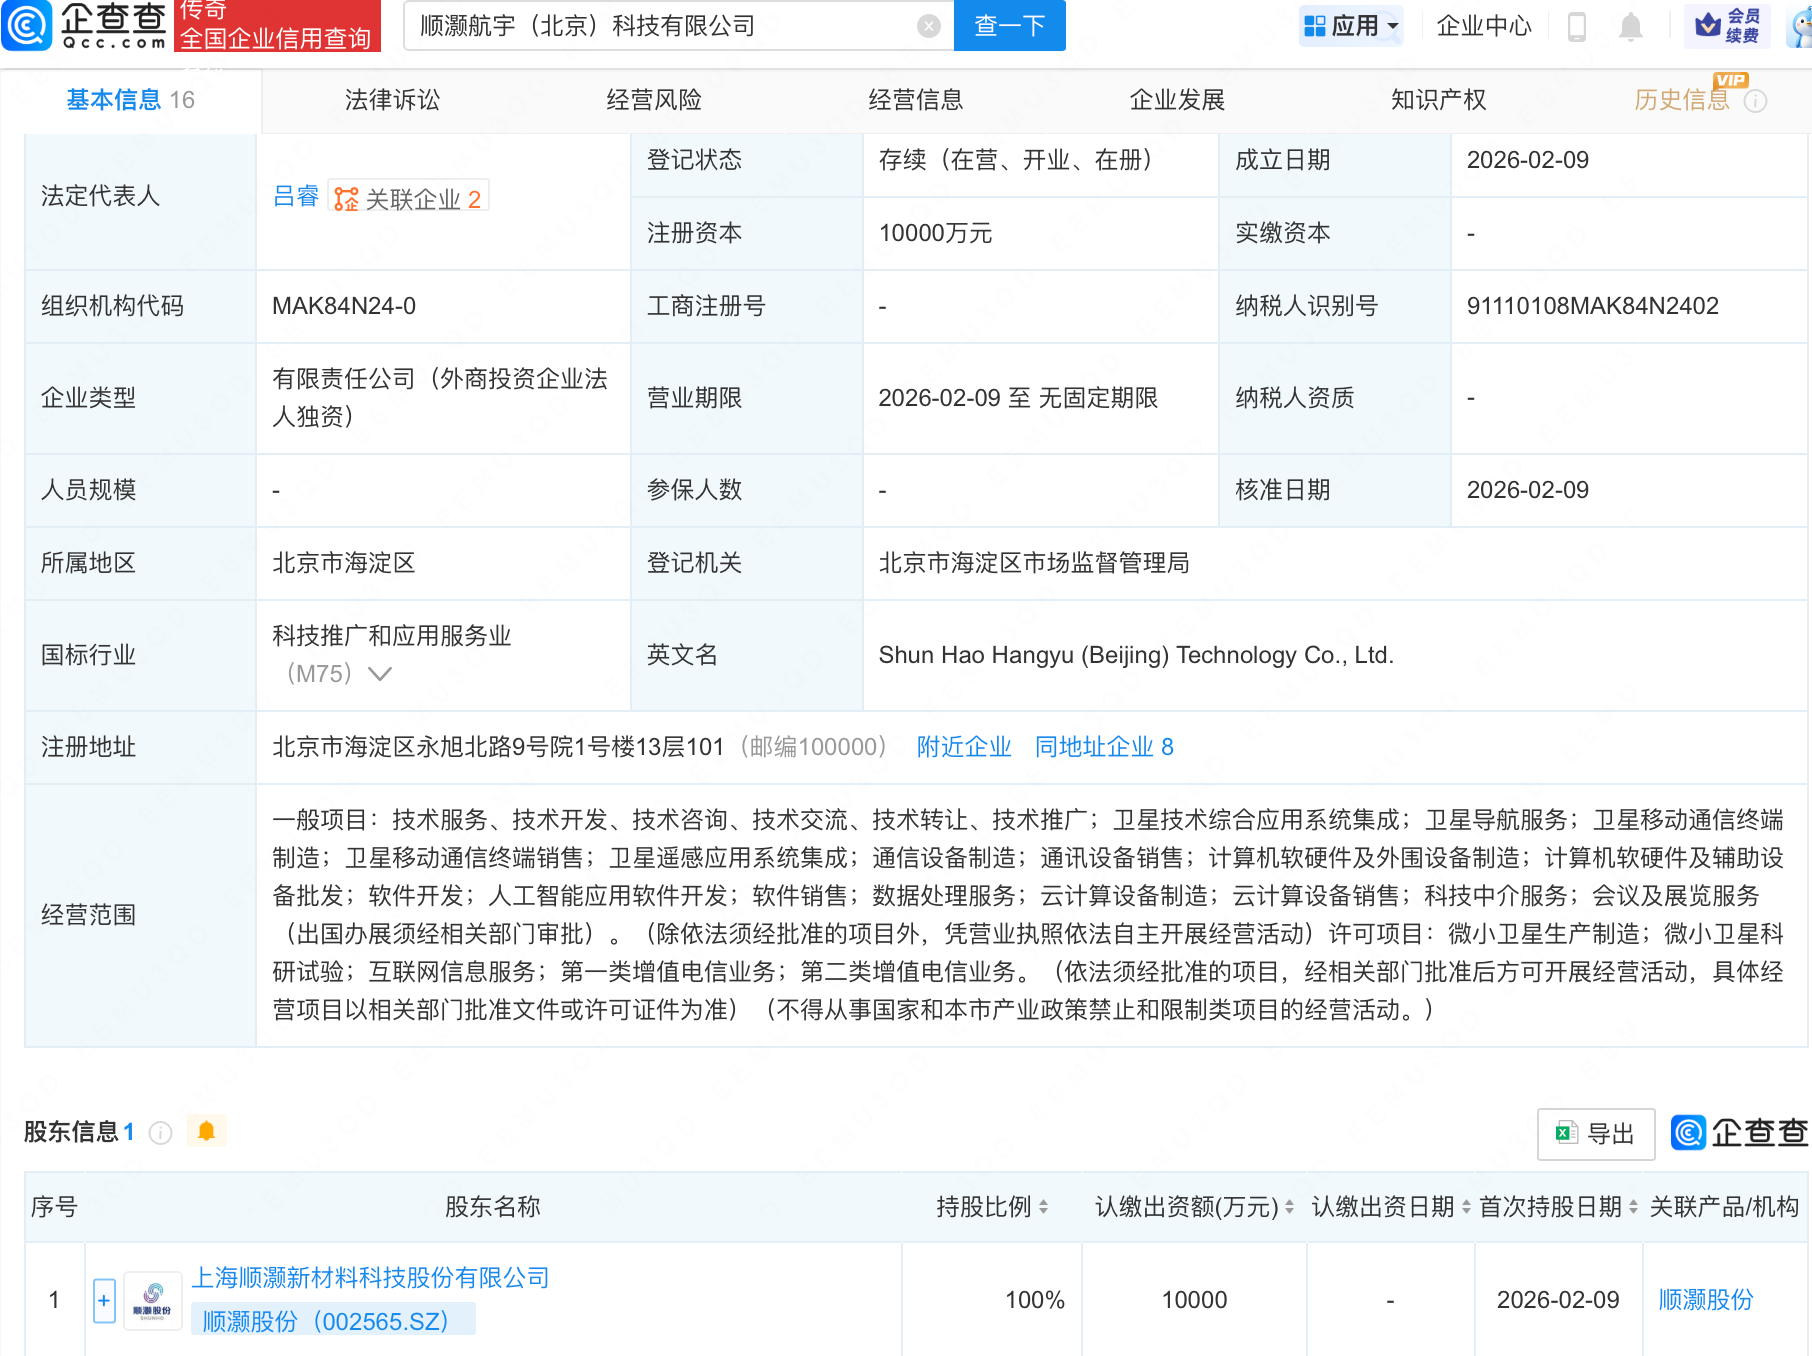Open the notifications bell in the header
The width and height of the screenshot is (1812, 1356).
[1631, 26]
